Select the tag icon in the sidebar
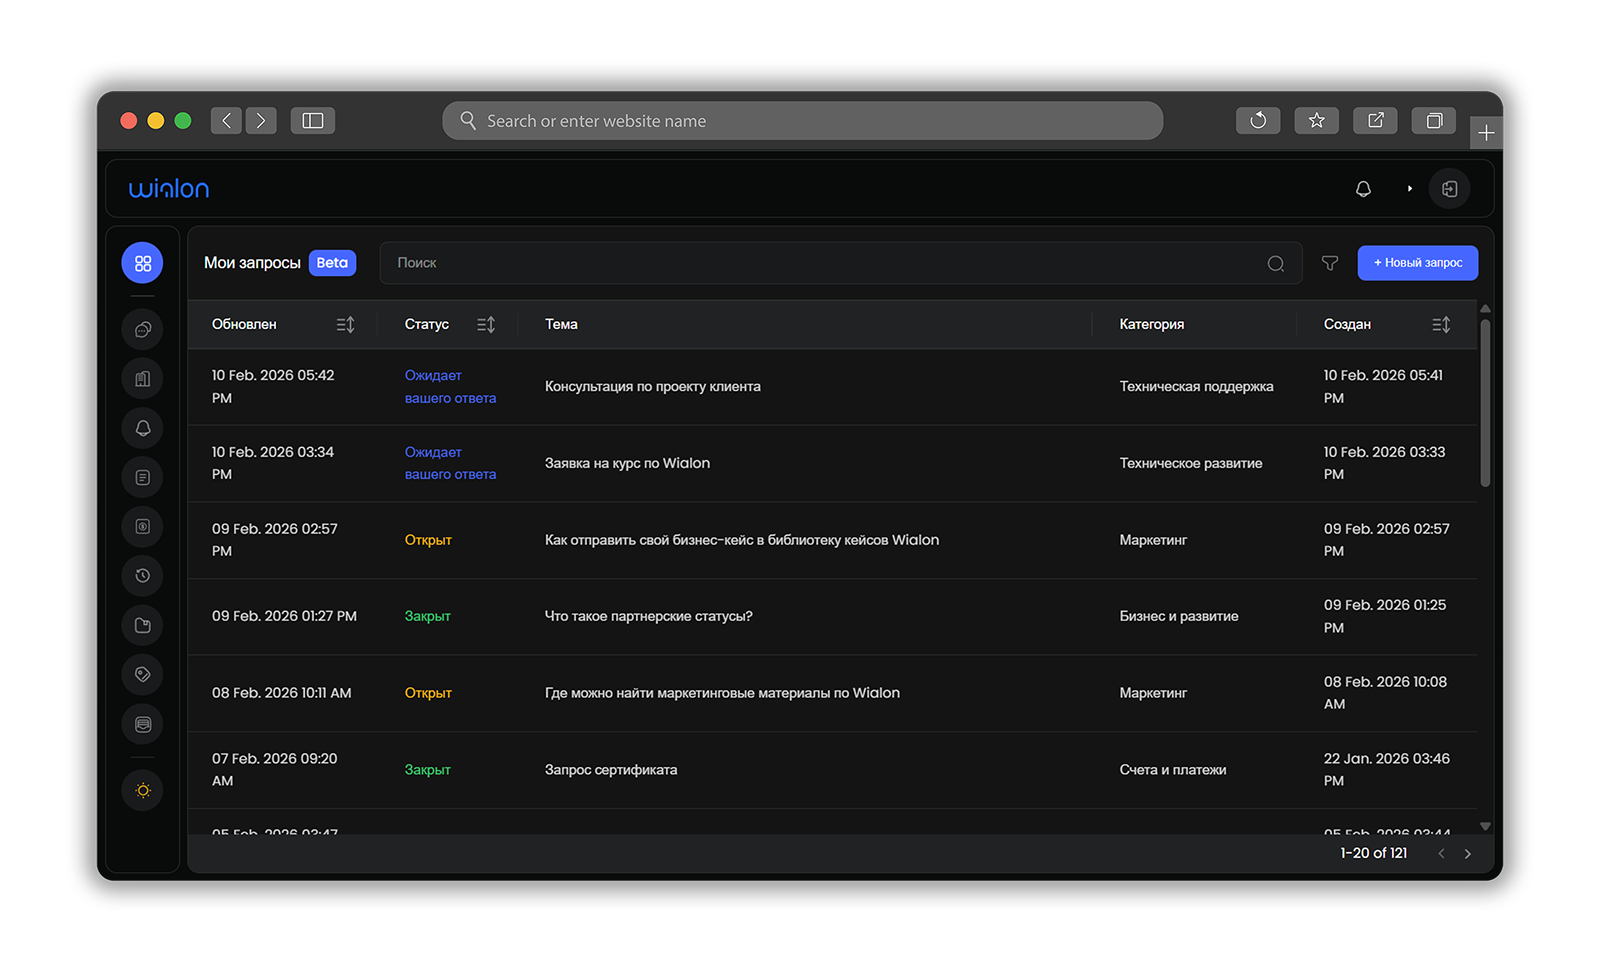Image resolution: width=1600 pixels, height=972 pixels. pos(142,674)
